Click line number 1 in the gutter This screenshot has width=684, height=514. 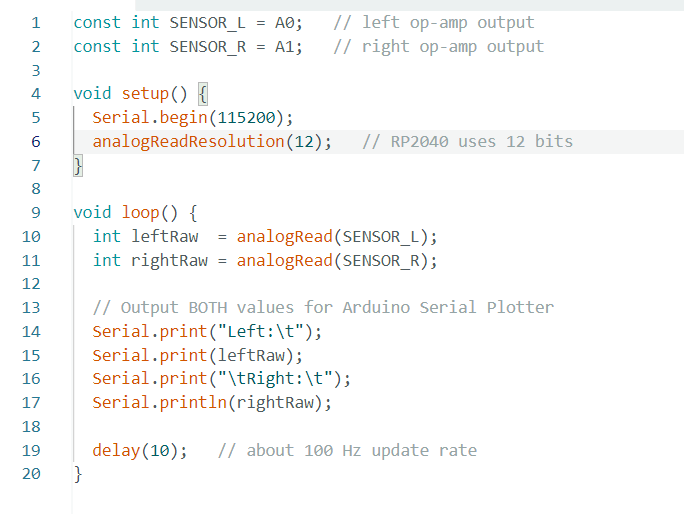(x=36, y=22)
